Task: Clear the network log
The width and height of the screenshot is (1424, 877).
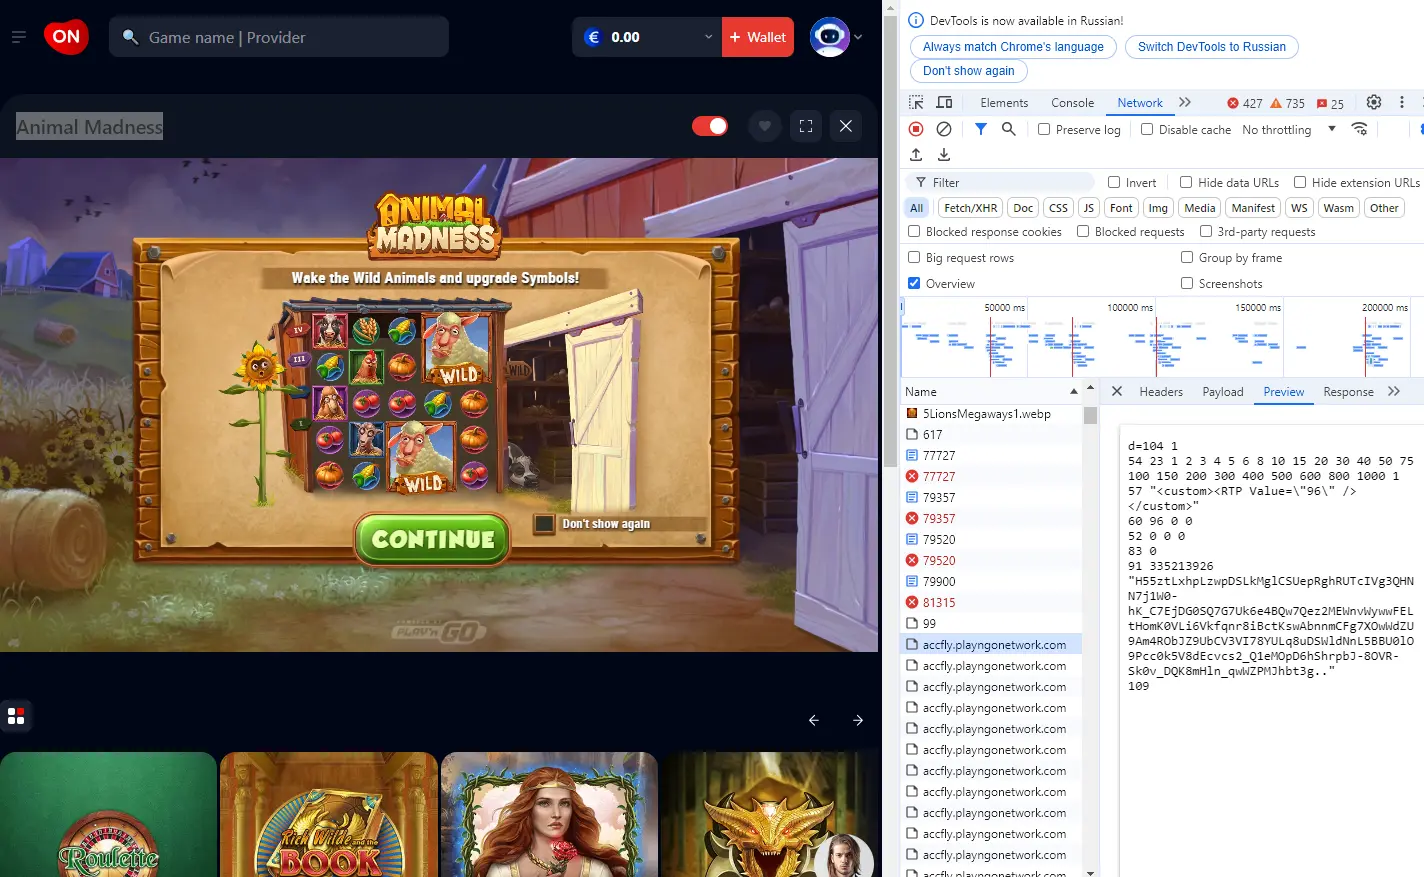Action: click(944, 129)
